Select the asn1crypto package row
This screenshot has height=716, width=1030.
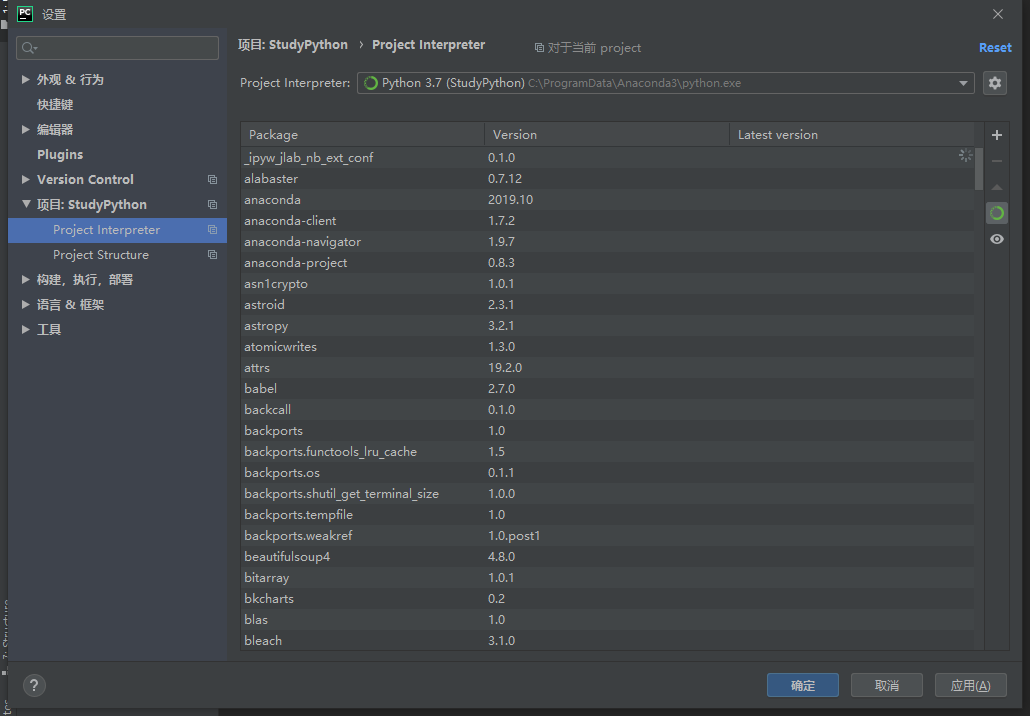[608, 284]
